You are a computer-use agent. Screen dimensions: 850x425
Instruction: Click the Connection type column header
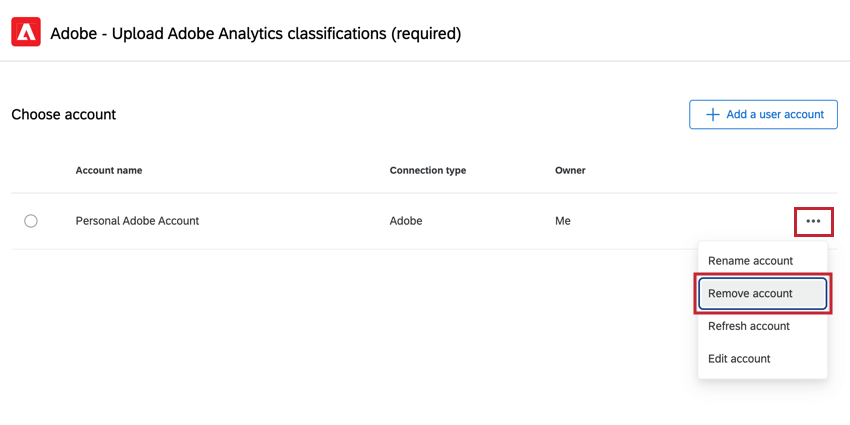pyautogui.click(x=428, y=170)
